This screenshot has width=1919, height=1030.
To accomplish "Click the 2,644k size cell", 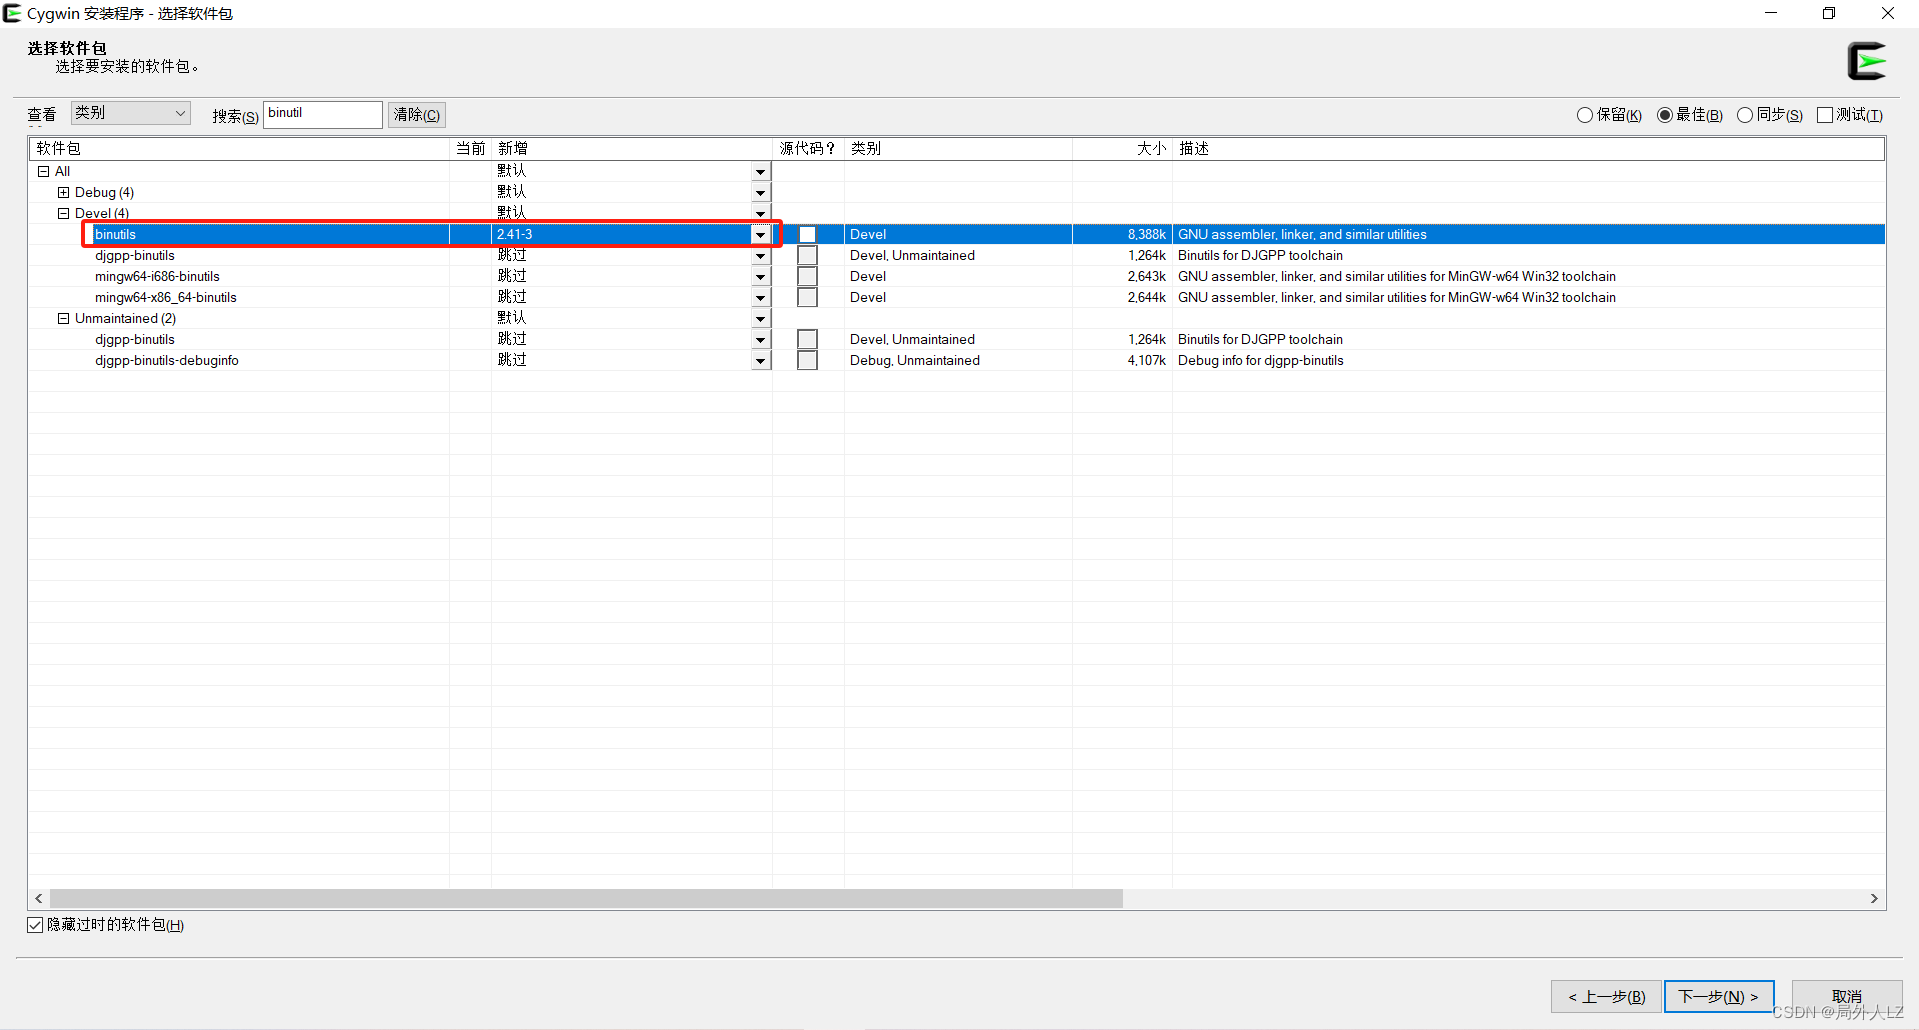I will [x=1147, y=297].
